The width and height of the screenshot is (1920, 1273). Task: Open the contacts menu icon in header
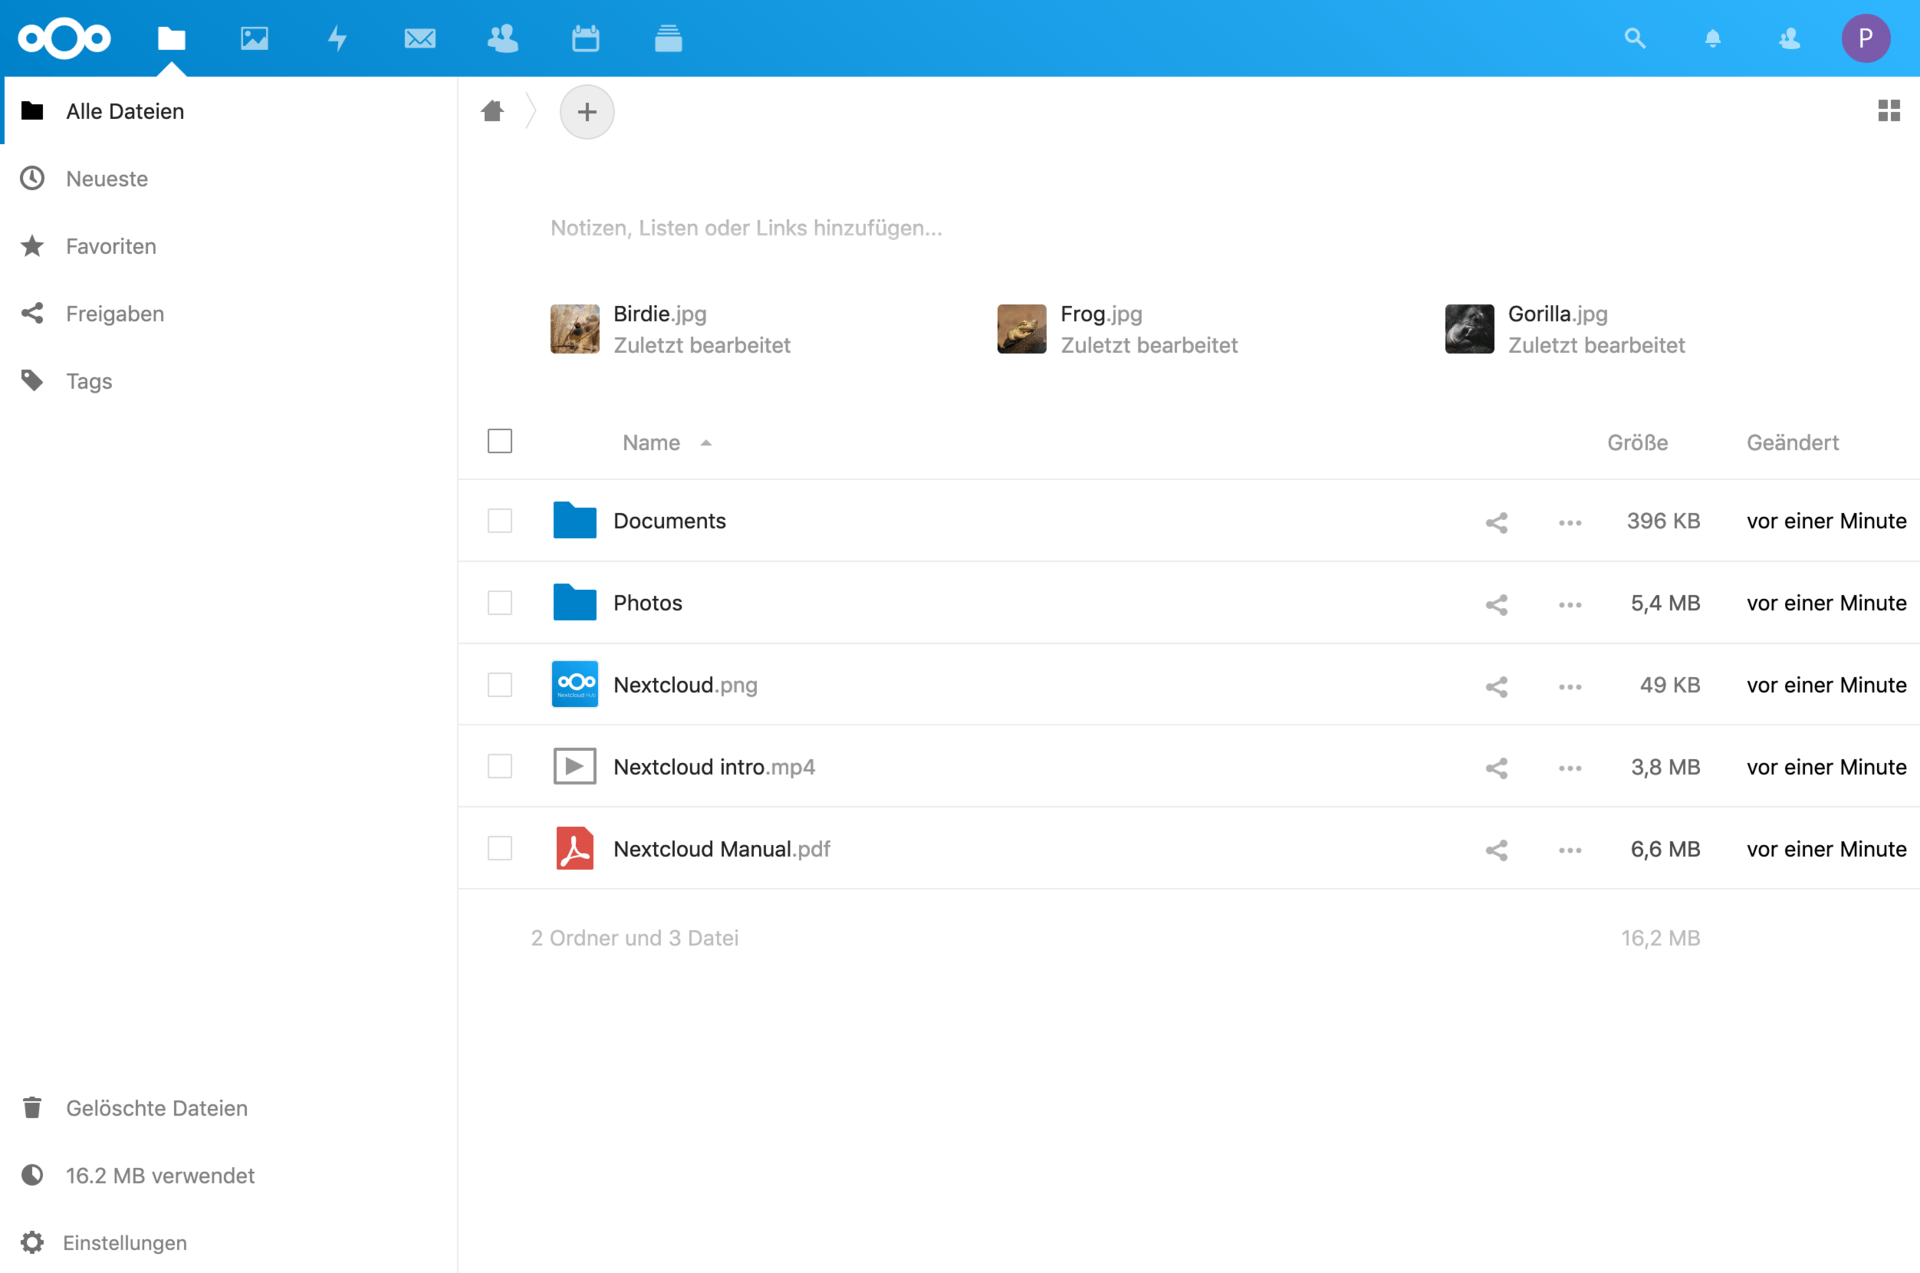click(1789, 38)
